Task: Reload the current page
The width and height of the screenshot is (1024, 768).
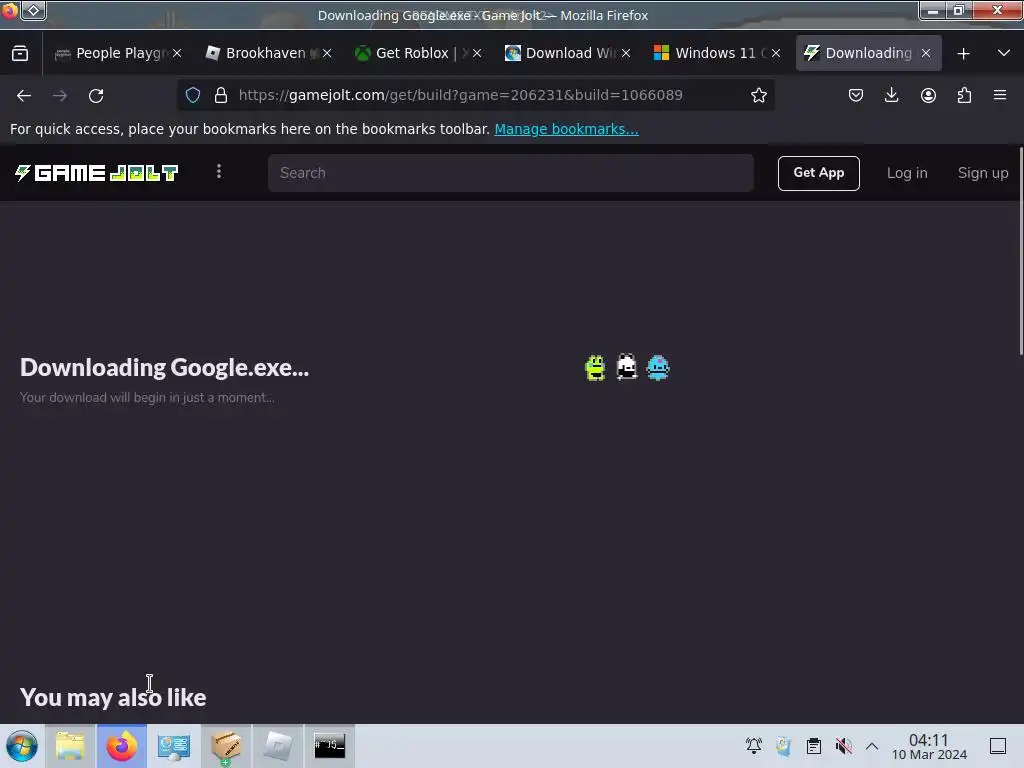Action: tap(96, 95)
